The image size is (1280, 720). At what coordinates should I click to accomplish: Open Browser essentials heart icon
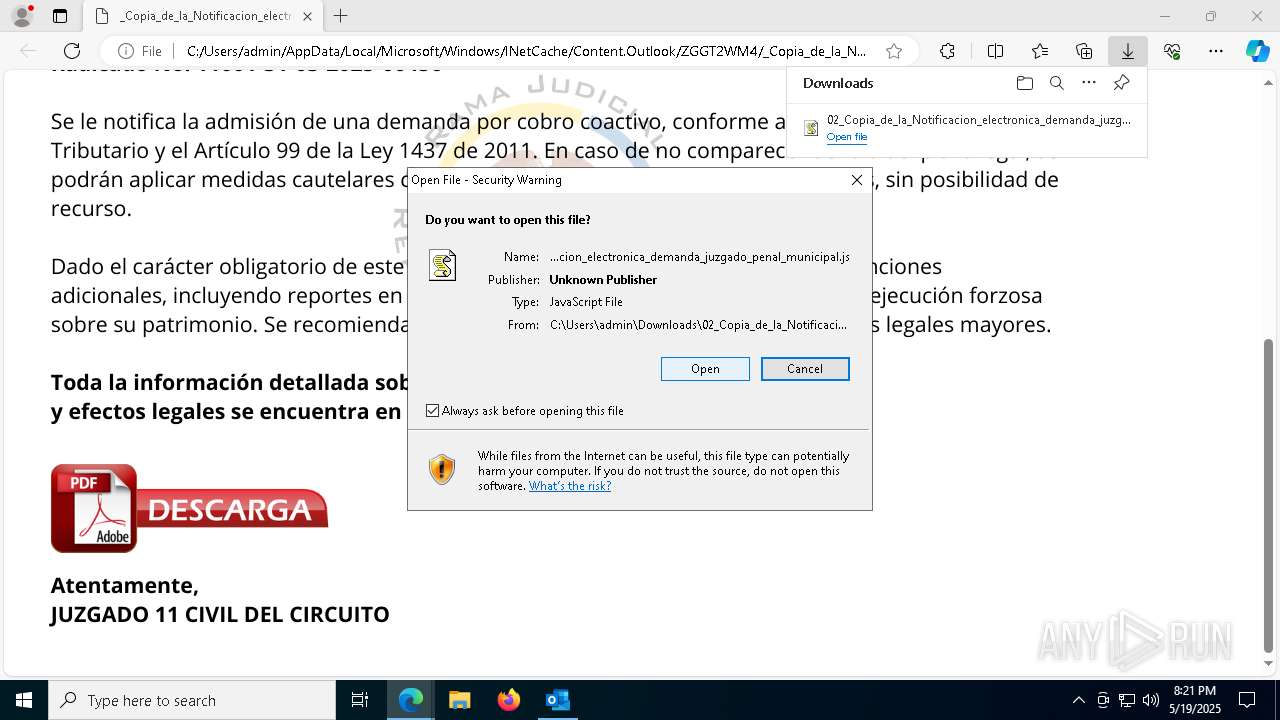(1172, 51)
